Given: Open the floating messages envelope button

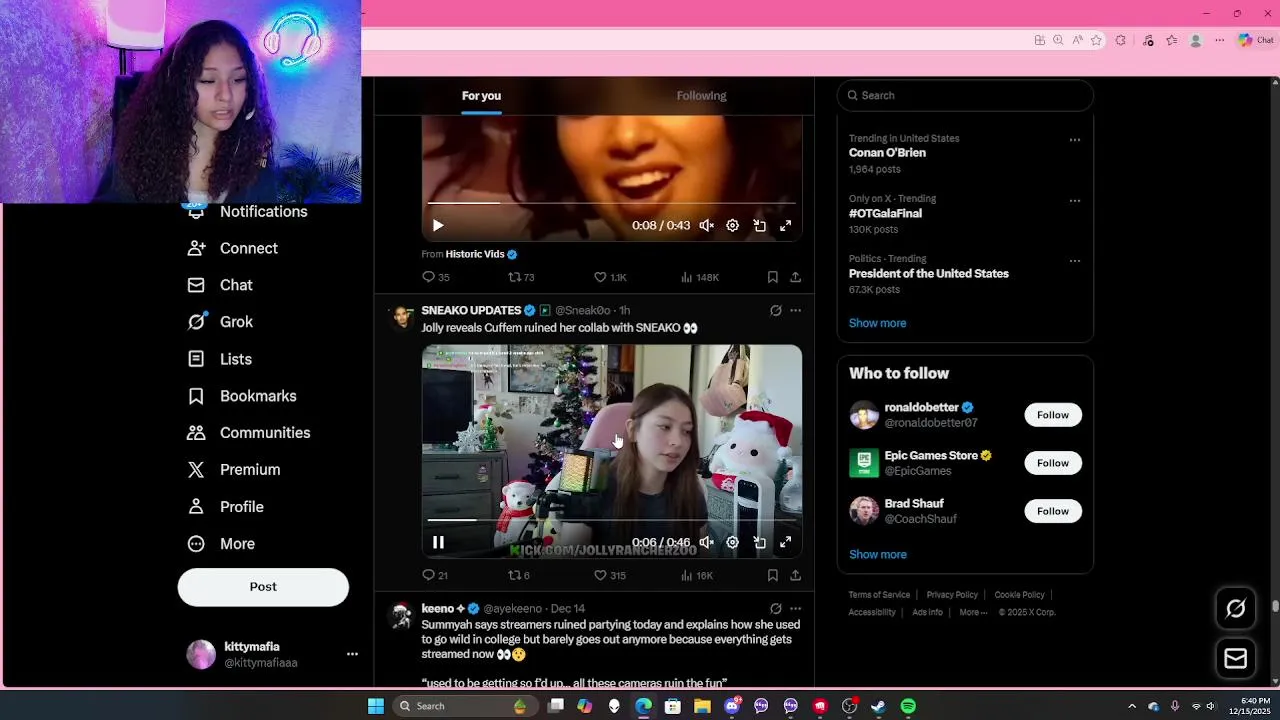Looking at the screenshot, I should tap(1236, 658).
